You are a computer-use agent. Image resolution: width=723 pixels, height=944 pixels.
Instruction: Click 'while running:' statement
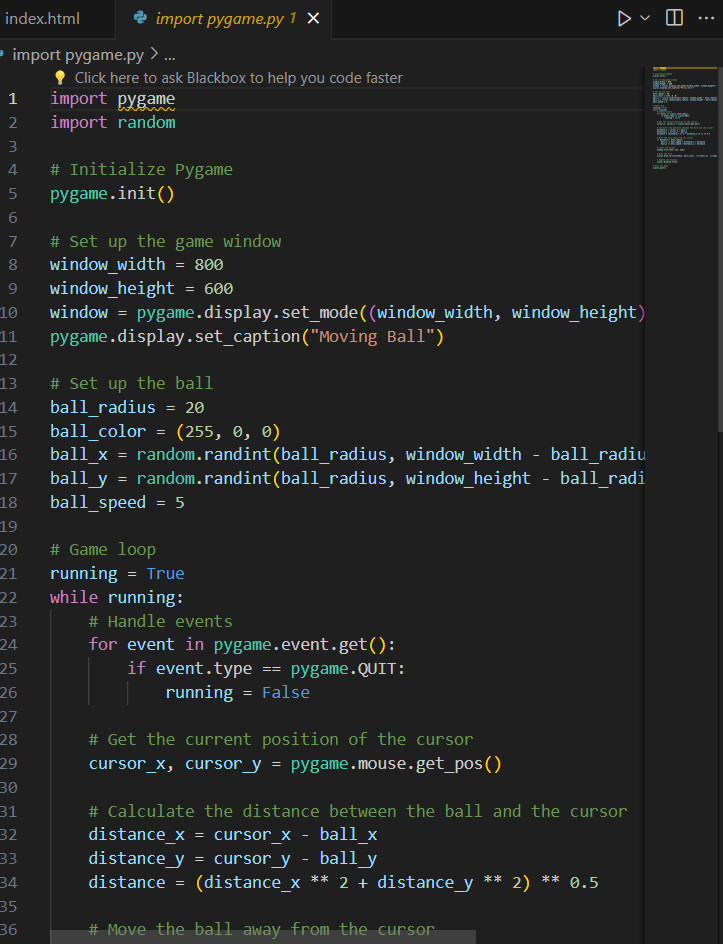click(117, 597)
